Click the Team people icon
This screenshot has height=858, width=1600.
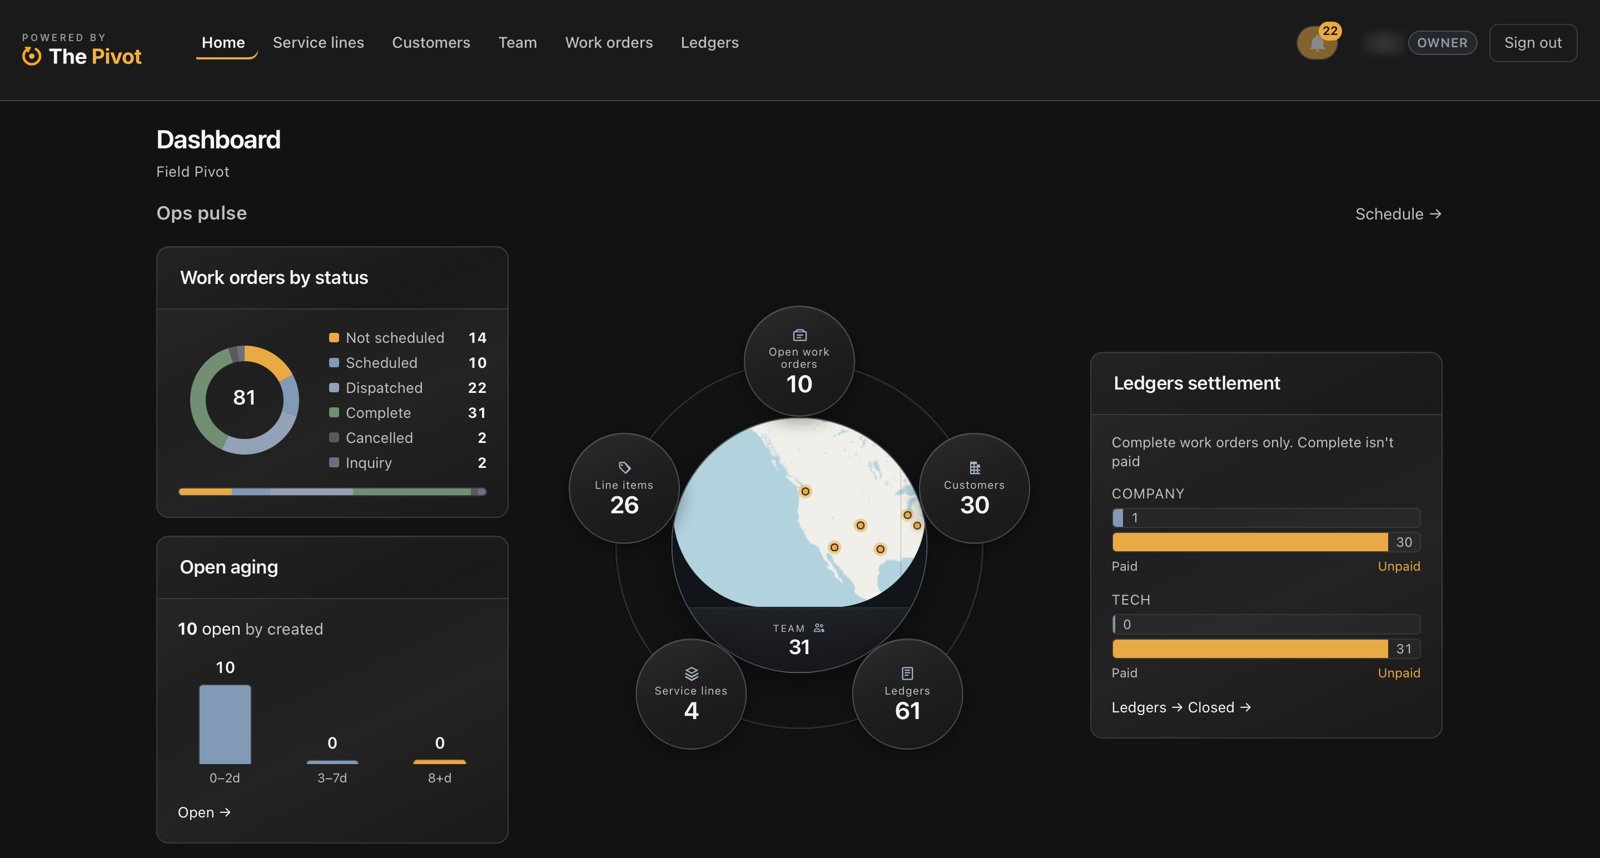pyautogui.click(x=819, y=628)
